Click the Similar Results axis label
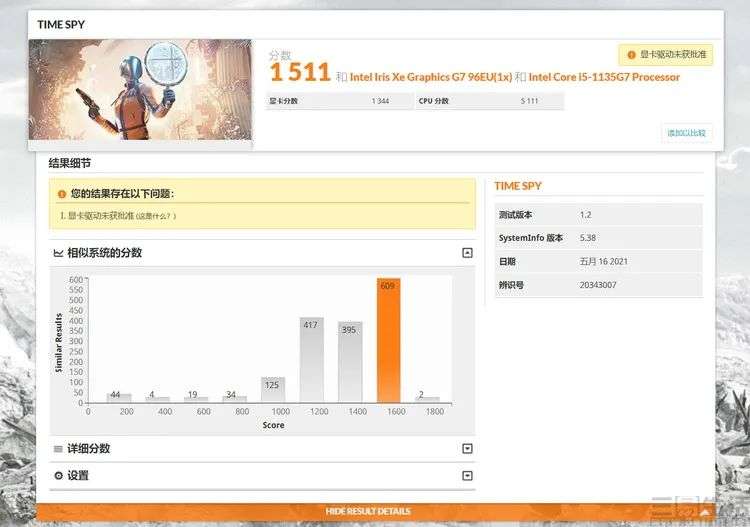Image resolution: width=750 pixels, height=527 pixels. coord(59,342)
